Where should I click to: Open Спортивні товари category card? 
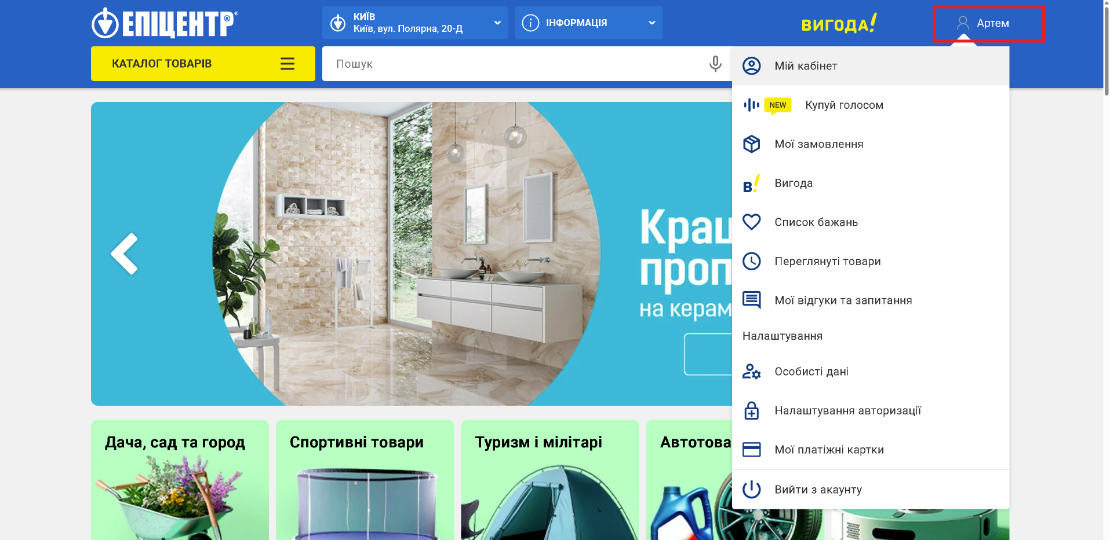pyautogui.click(x=365, y=480)
